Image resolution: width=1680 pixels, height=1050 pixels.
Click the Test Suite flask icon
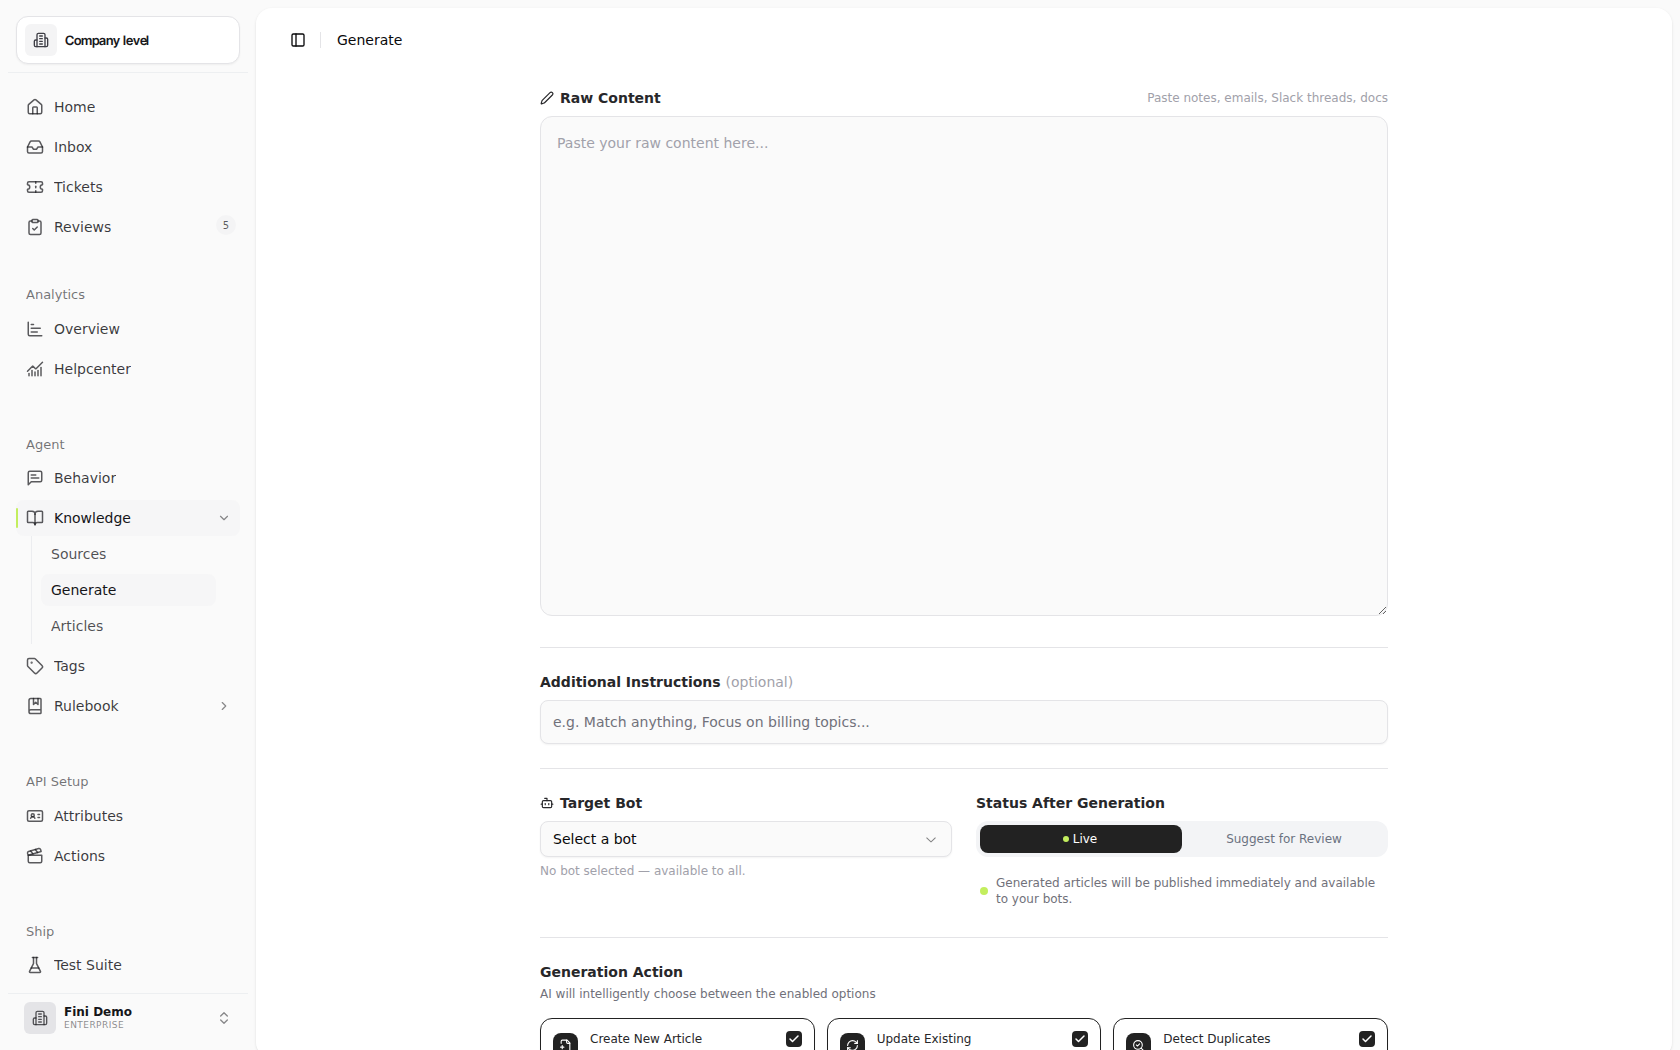pyautogui.click(x=35, y=965)
